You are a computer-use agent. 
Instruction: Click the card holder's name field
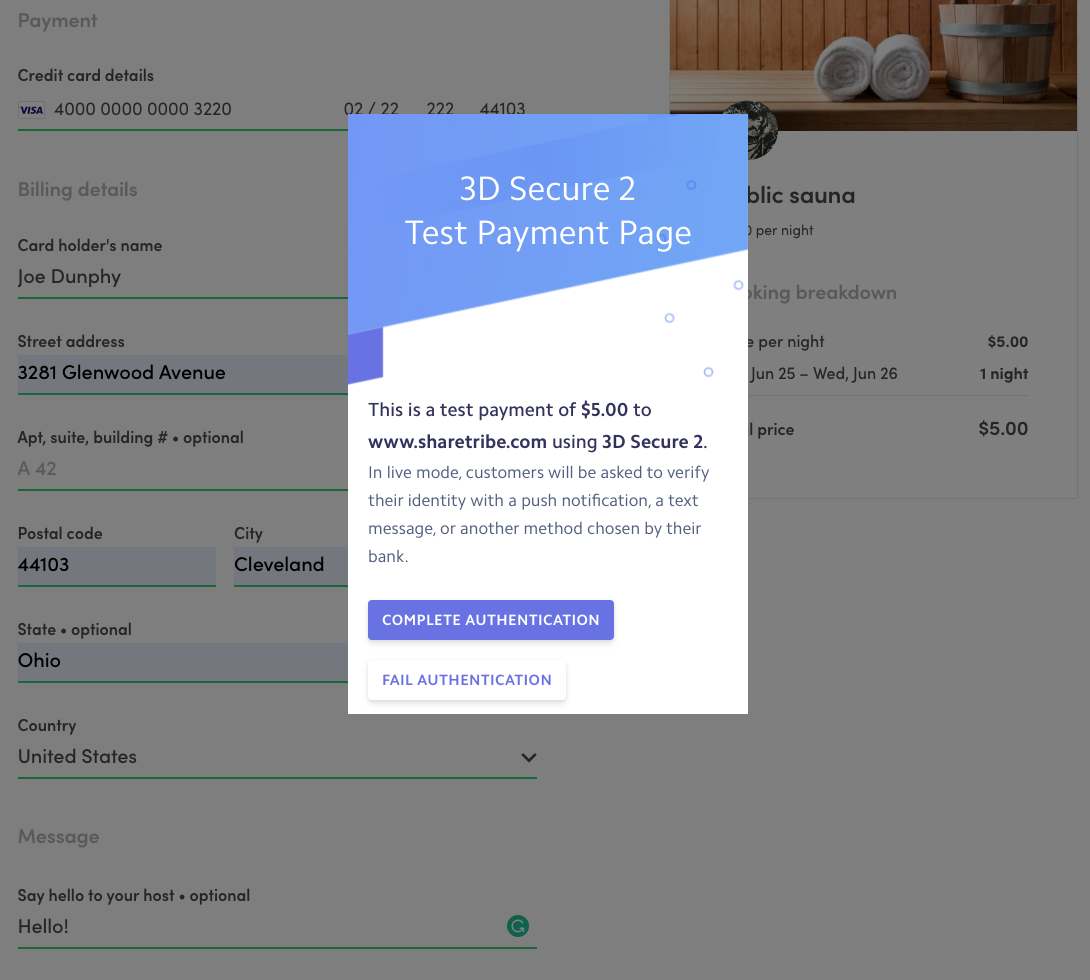click(x=180, y=277)
